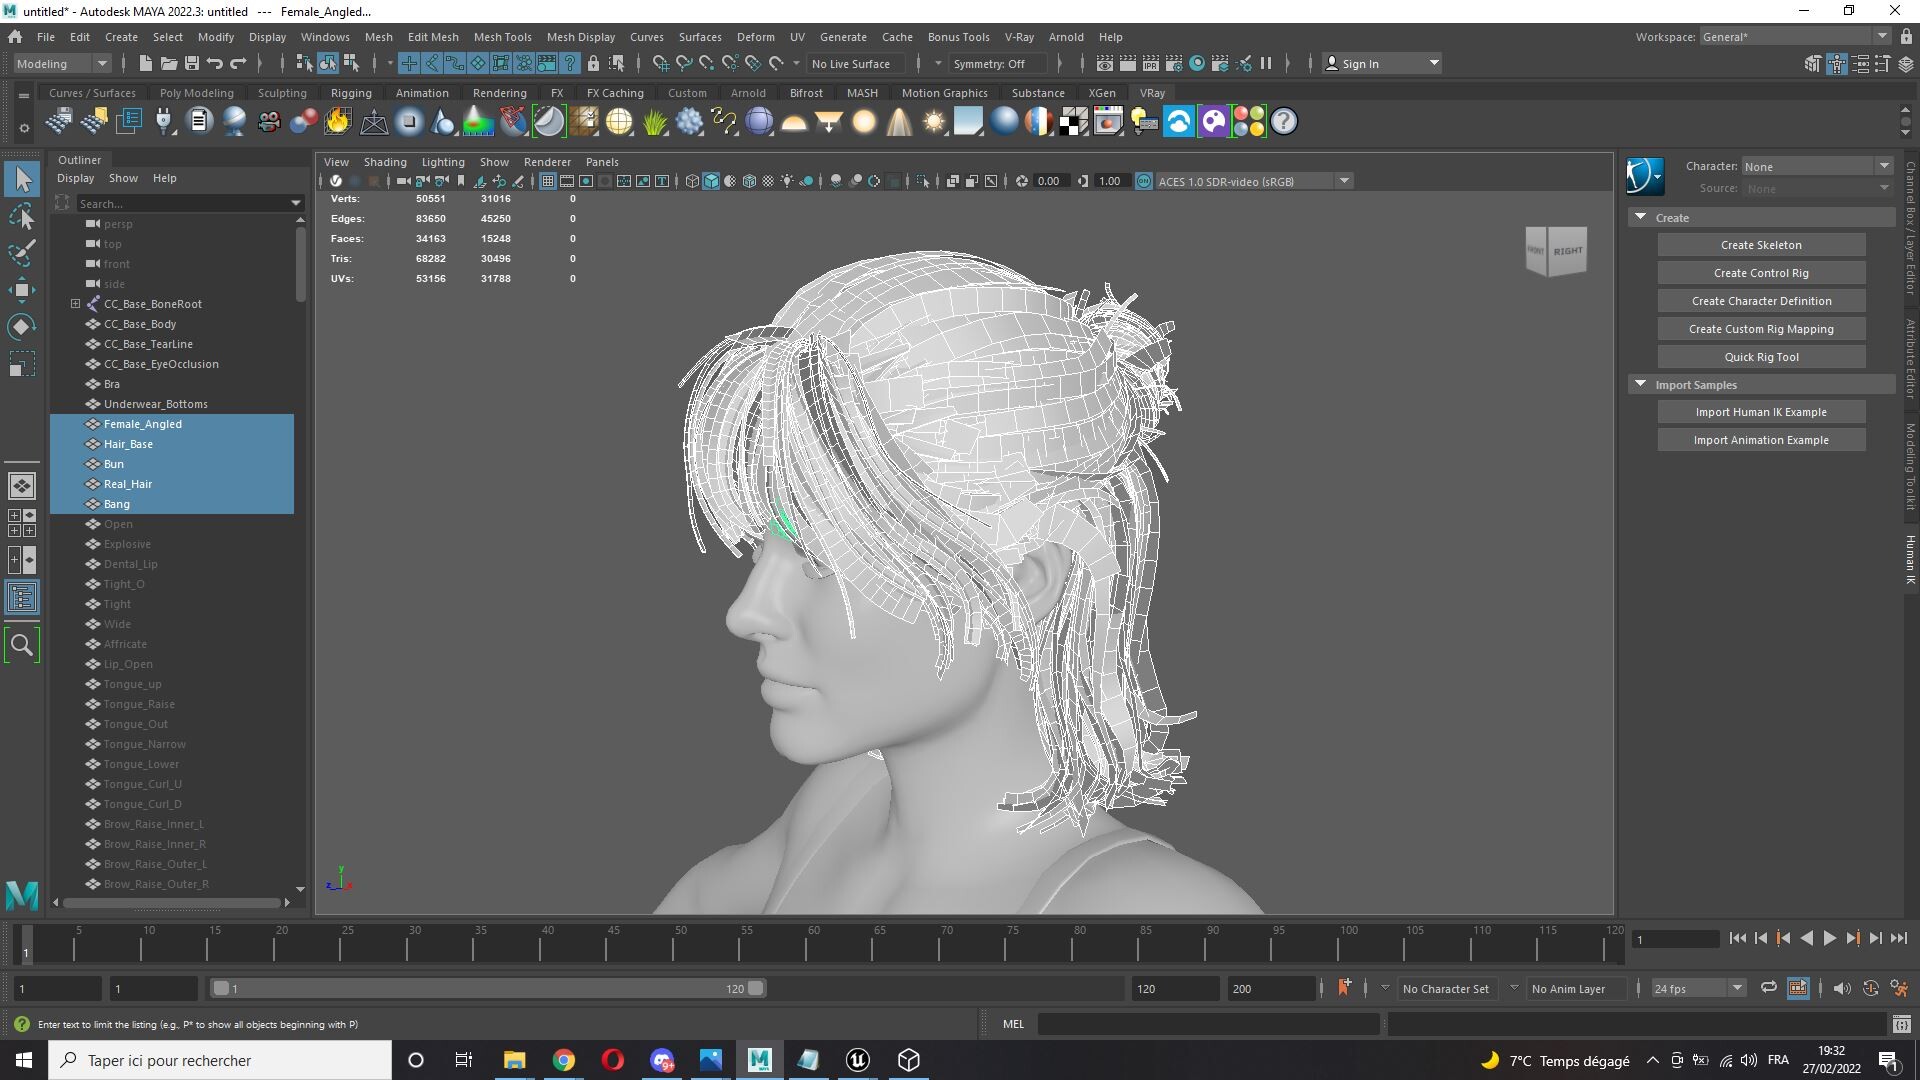The width and height of the screenshot is (1920, 1080).
Task: Activate the Move tool
Action: coord(22,290)
